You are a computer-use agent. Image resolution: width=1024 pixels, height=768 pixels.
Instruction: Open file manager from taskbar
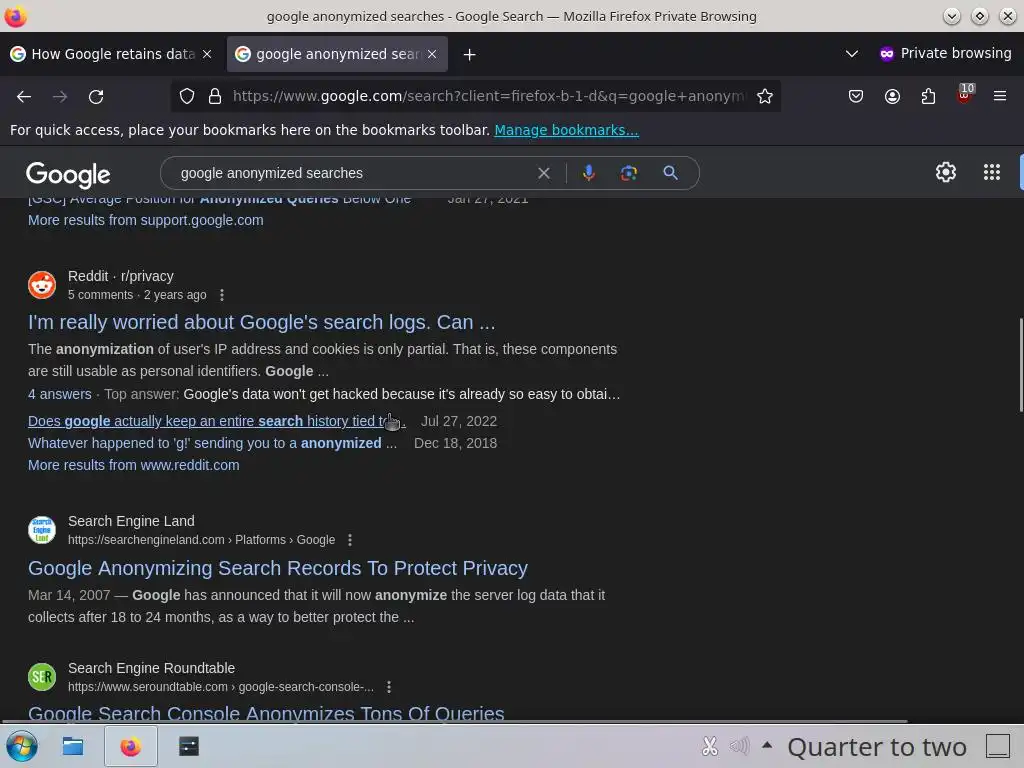(x=72, y=746)
